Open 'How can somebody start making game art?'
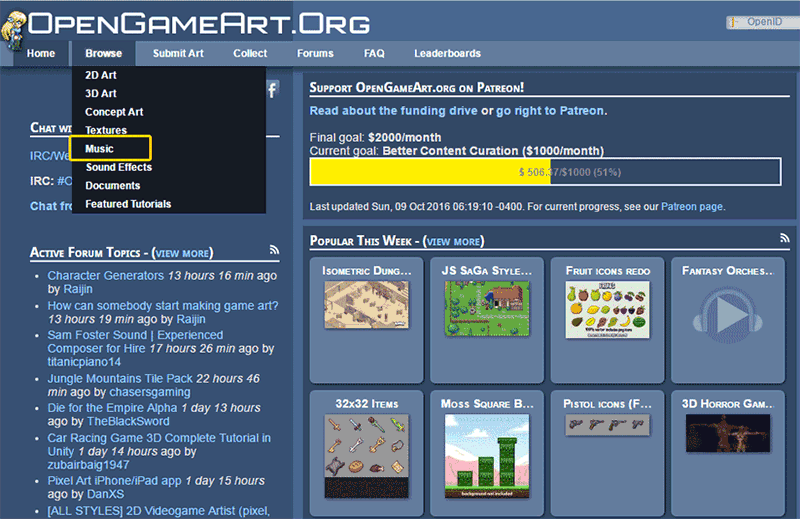This screenshot has height=519, width=800. click(163, 306)
